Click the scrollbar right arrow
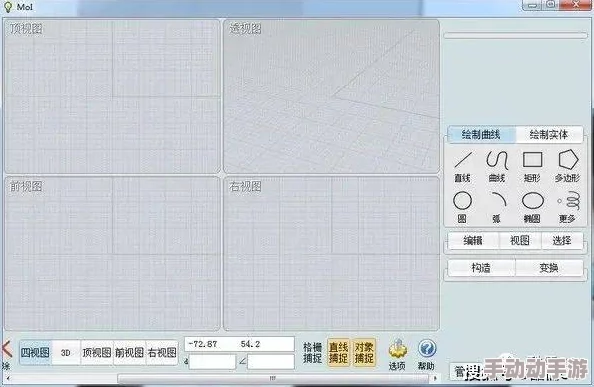 click(435, 378)
